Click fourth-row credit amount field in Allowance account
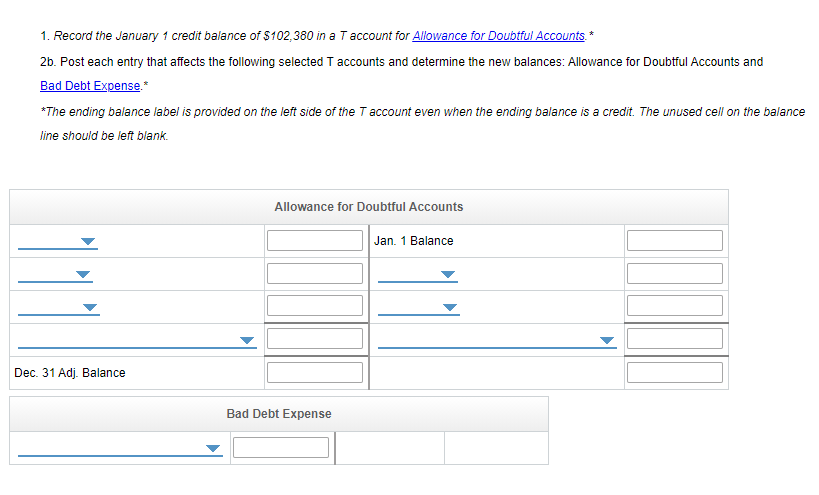Viewport: 819px width, 495px height. 674,339
